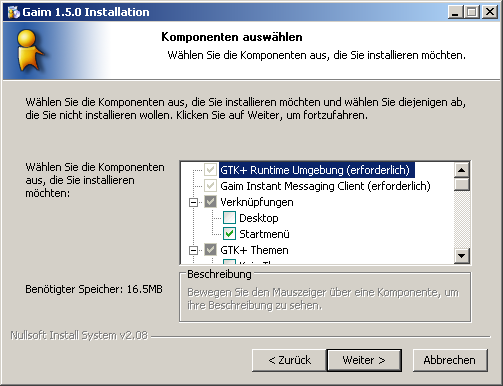
Task: Go back with the Zurück button
Action: pyautogui.click(x=289, y=360)
